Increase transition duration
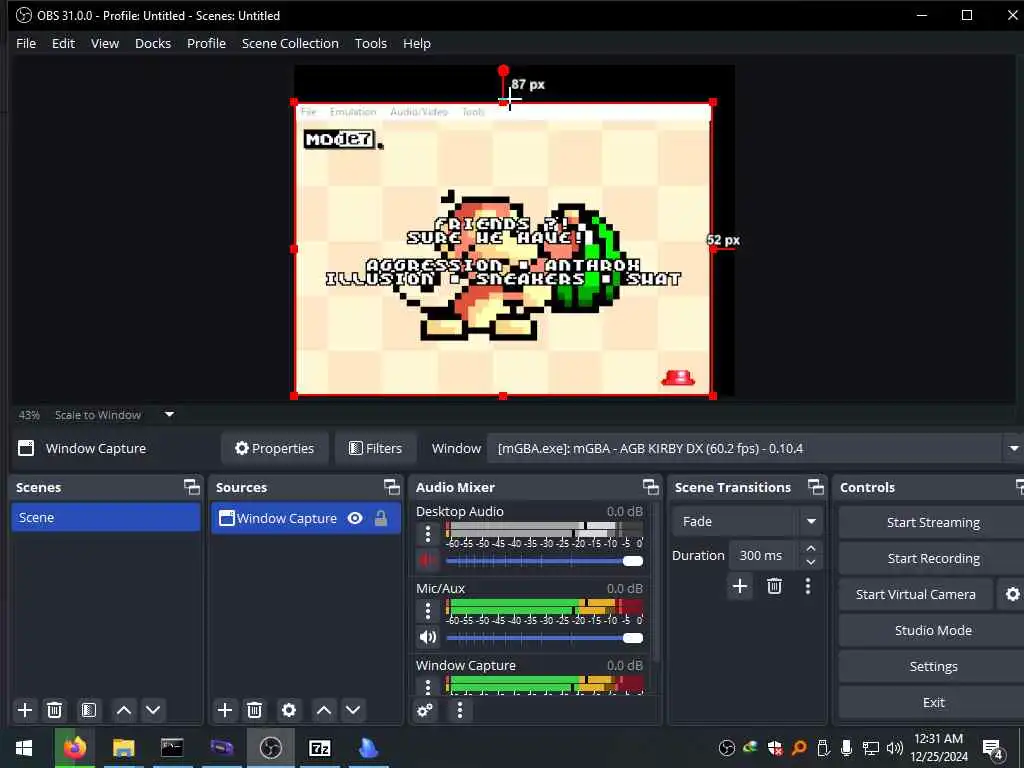1024x768 pixels. tap(810, 548)
